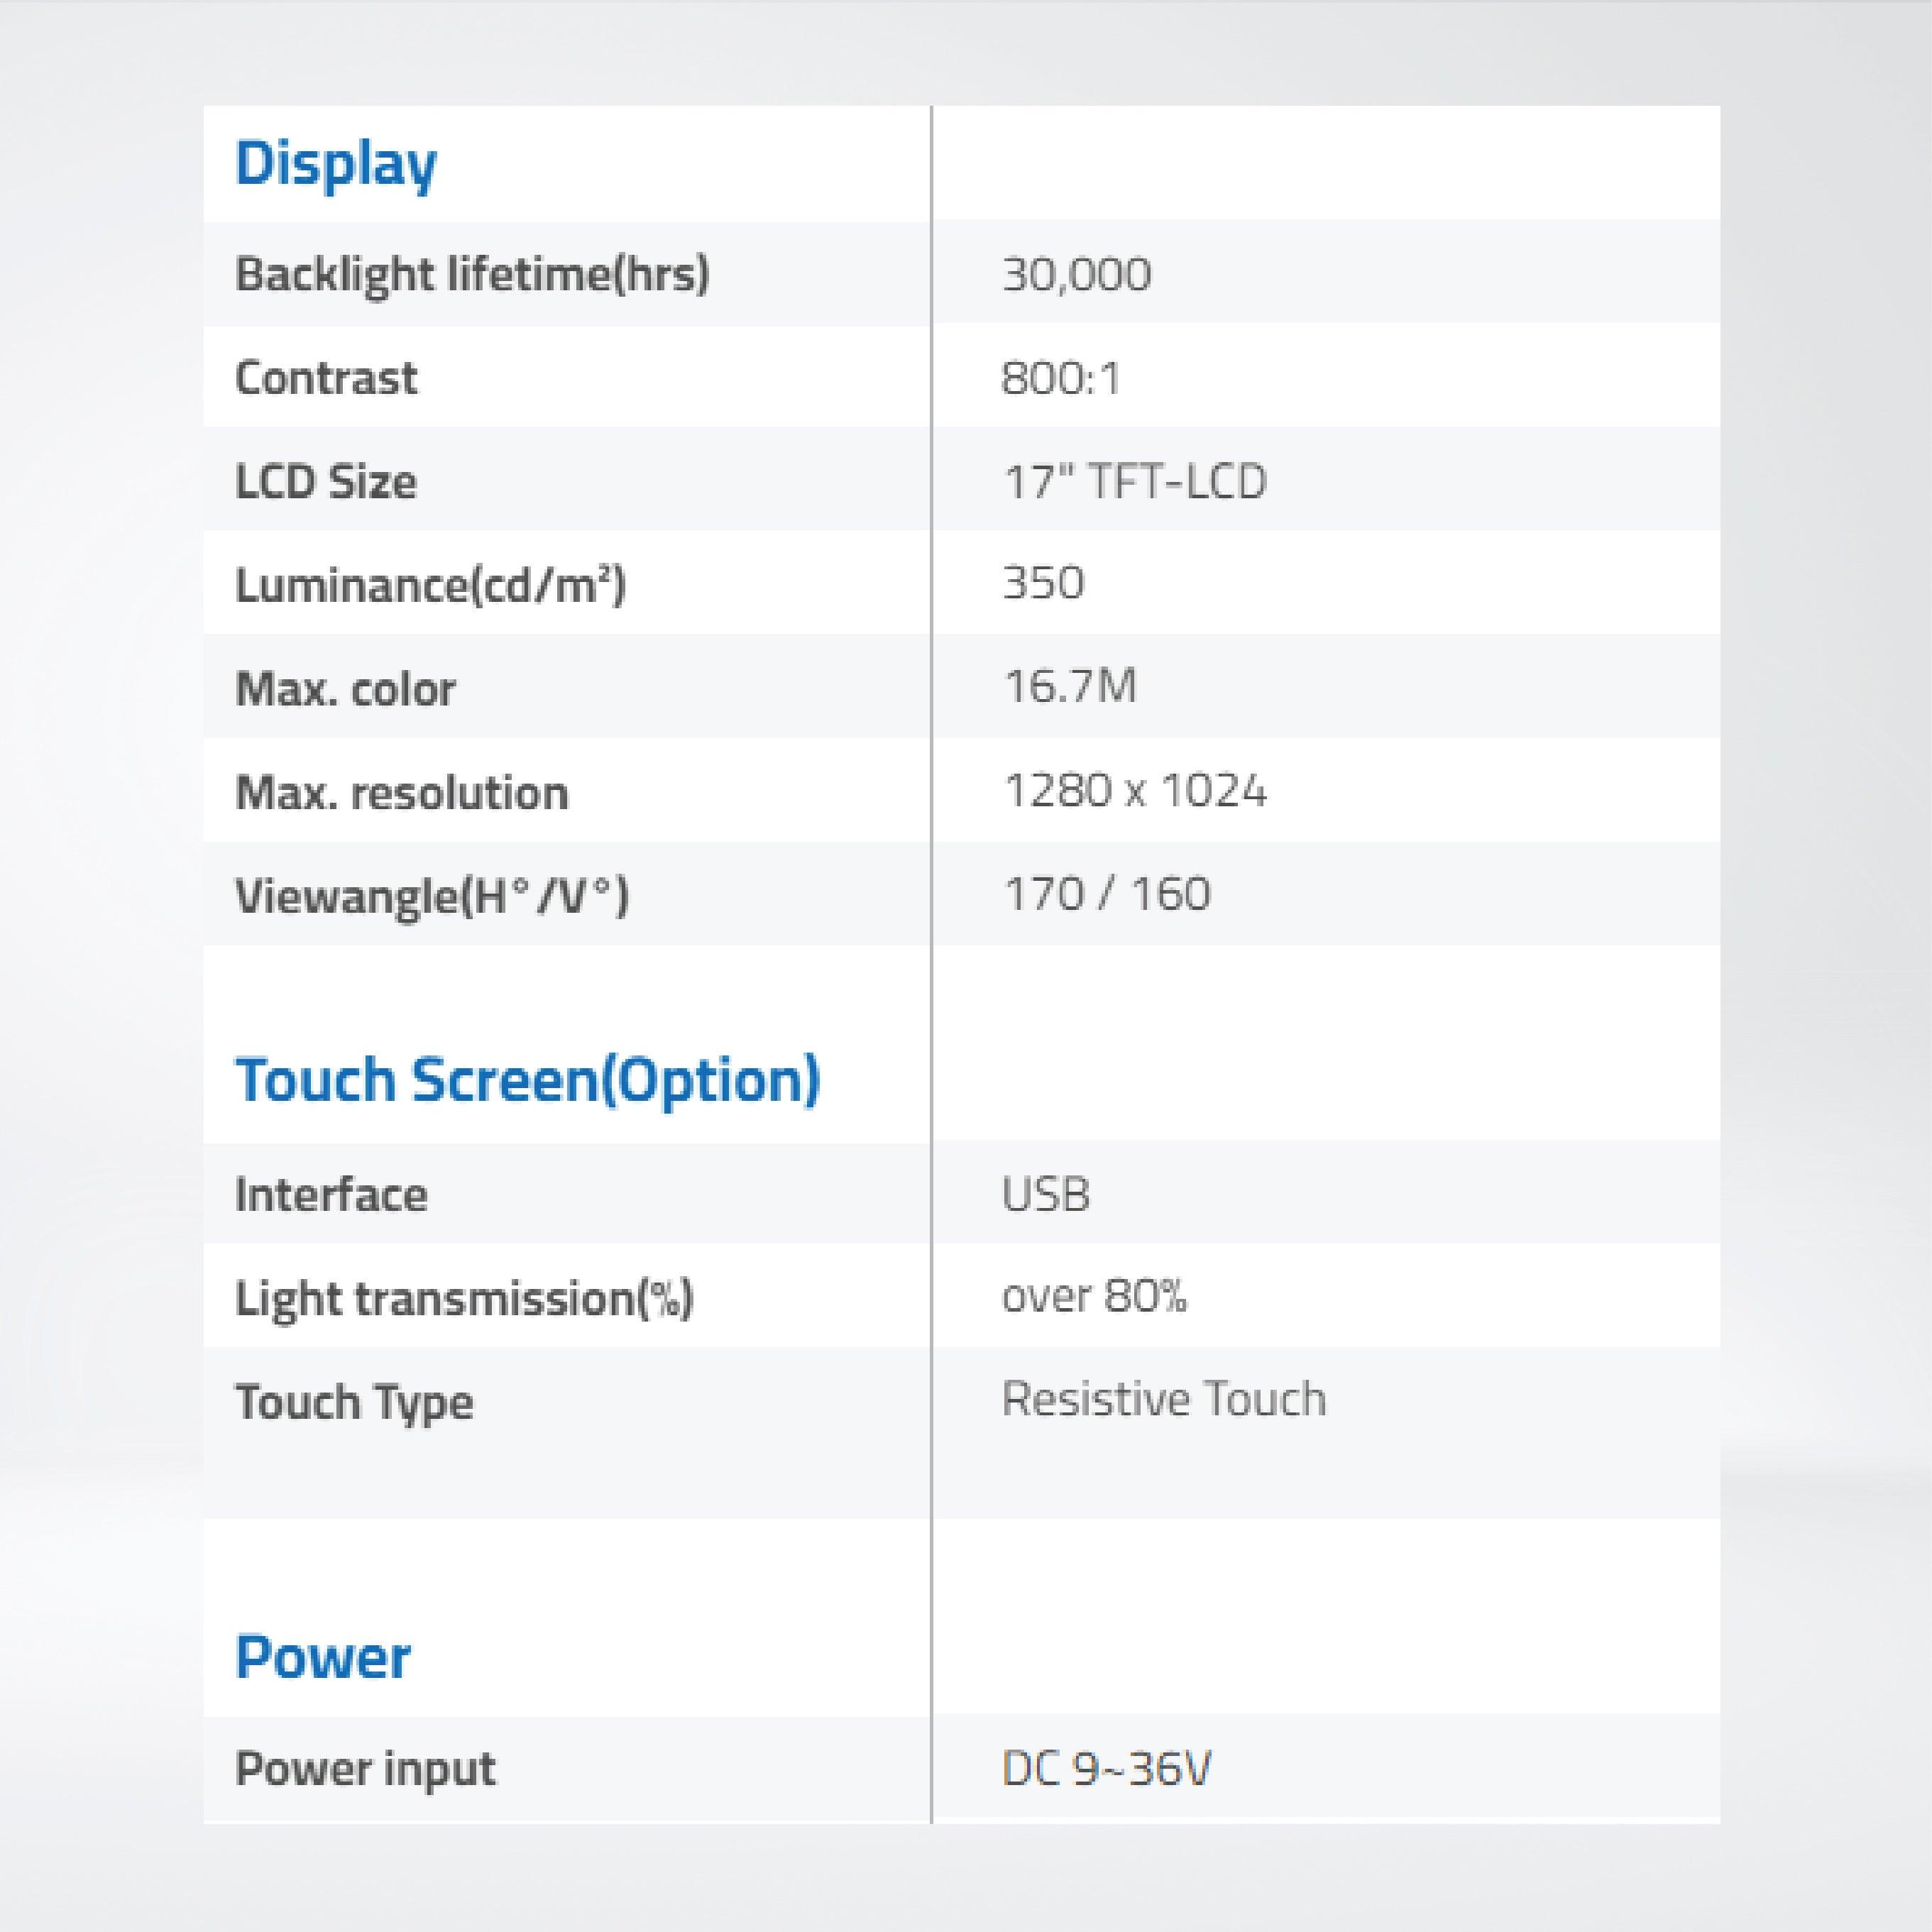The image size is (1932, 1932).
Task: Select the Luminance(cd/m²) label
Action: coord(430,585)
